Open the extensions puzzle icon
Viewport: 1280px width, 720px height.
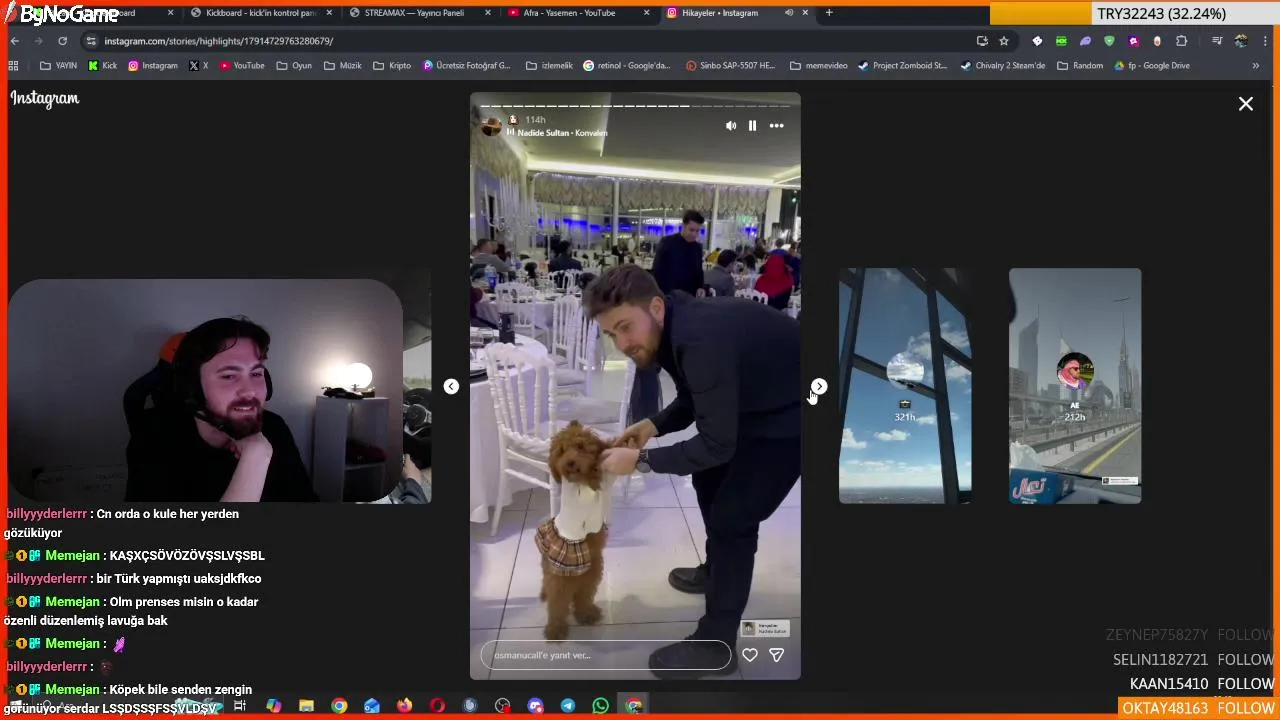[x=1181, y=41]
